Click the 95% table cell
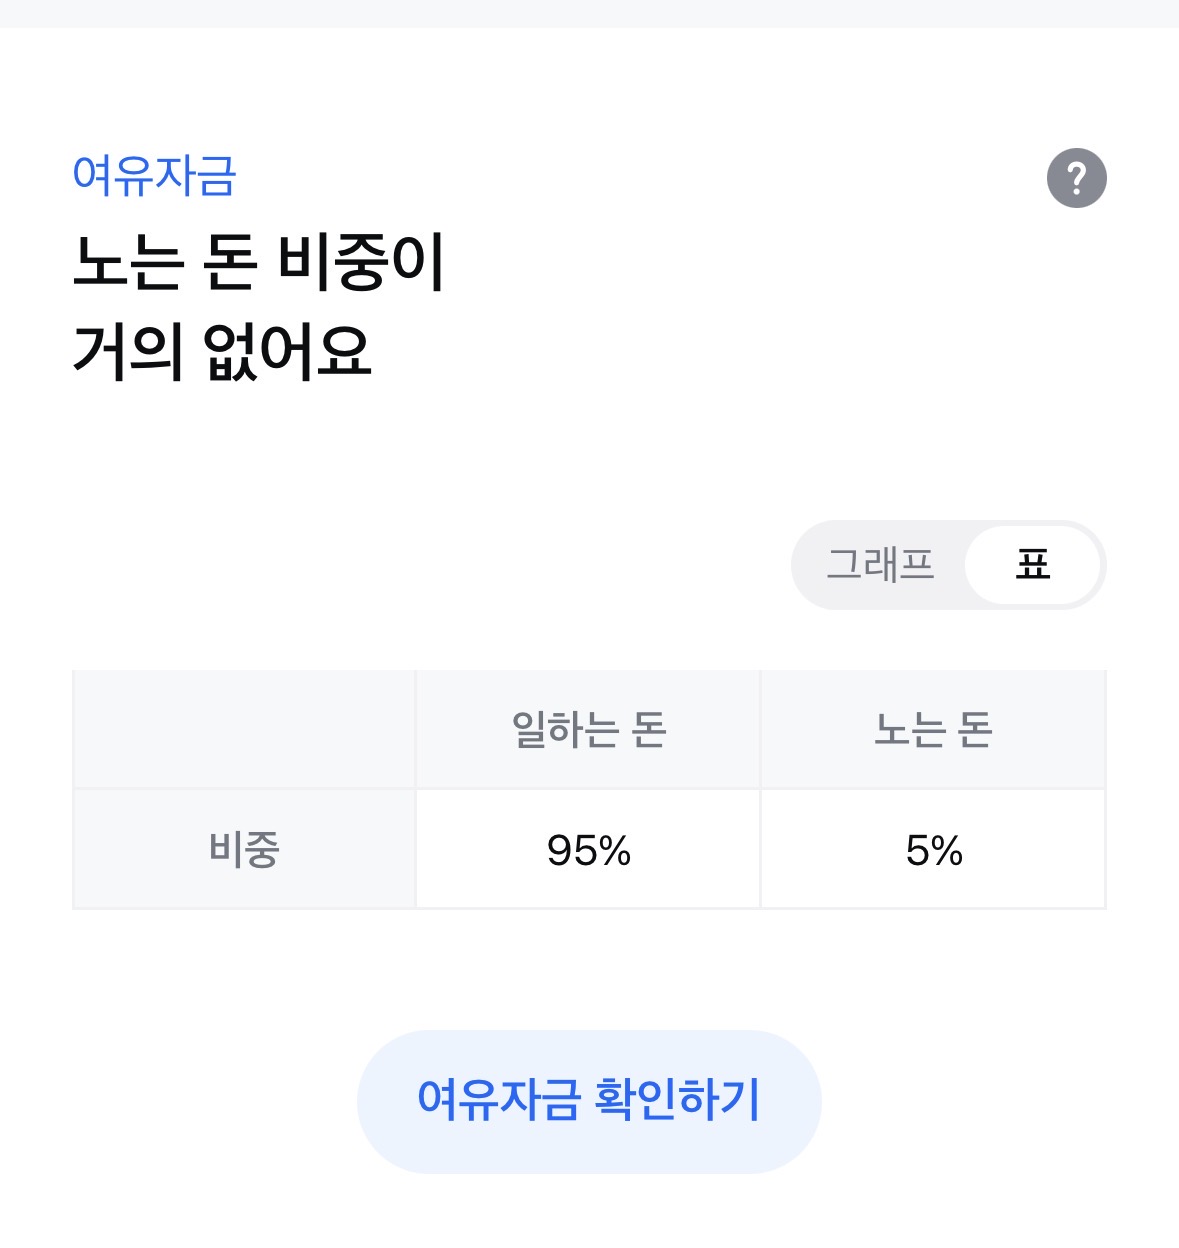Viewport: 1179px width, 1248px height. [588, 850]
